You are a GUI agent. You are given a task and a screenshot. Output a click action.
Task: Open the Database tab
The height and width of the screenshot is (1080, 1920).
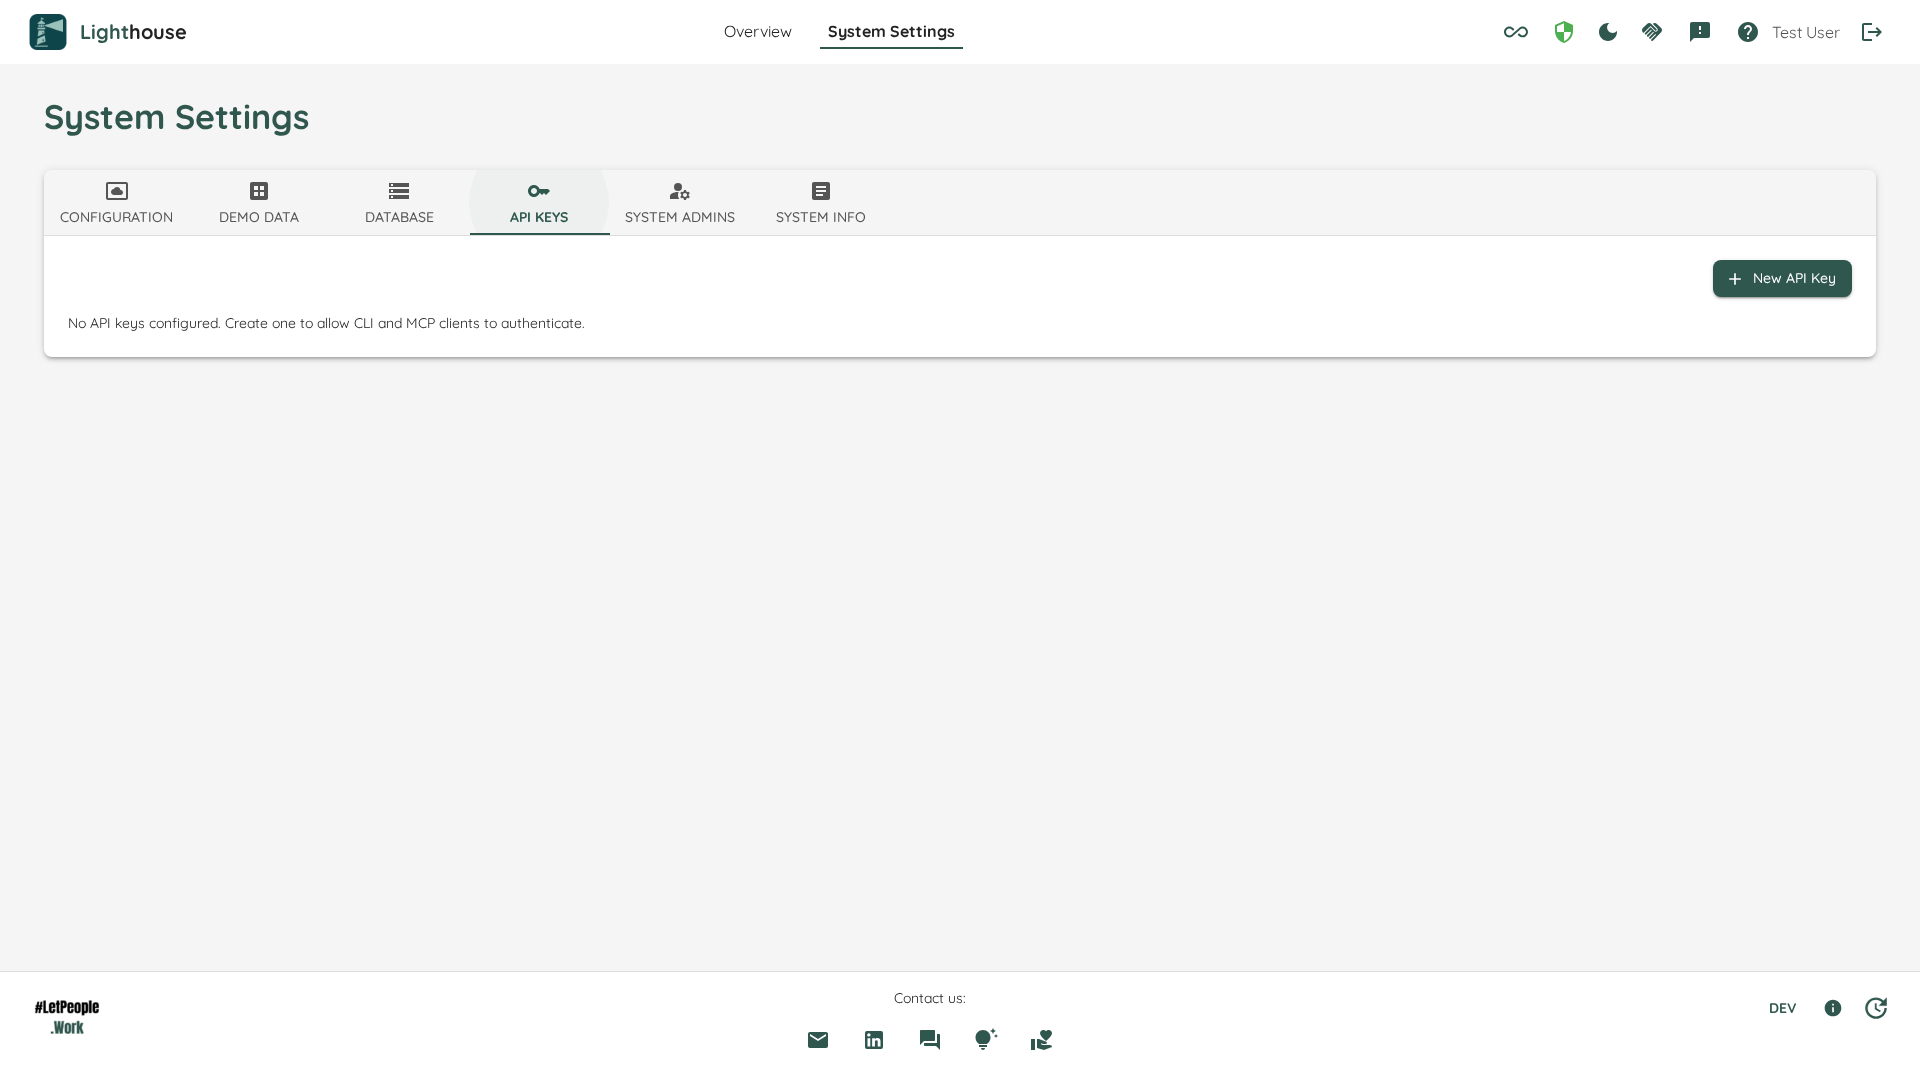(399, 203)
